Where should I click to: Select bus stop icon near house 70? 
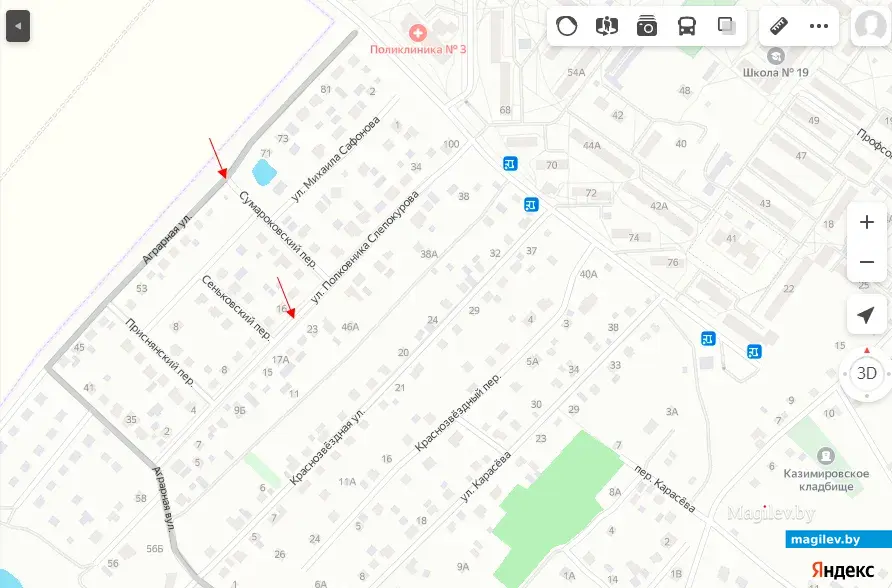click(x=510, y=164)
